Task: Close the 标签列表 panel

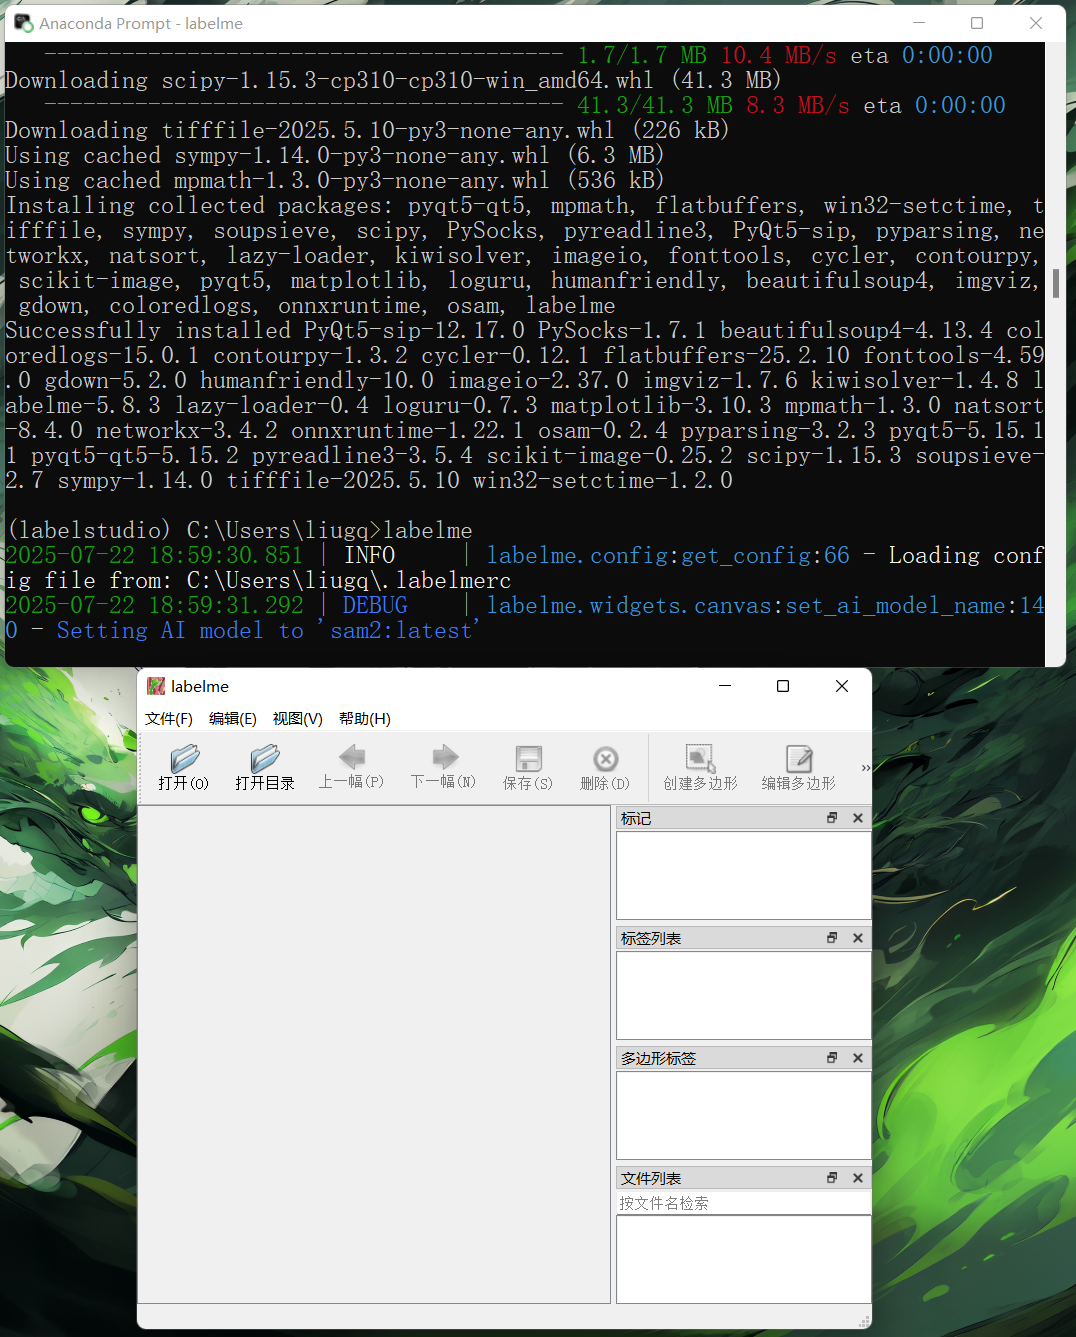Action: 858,938
